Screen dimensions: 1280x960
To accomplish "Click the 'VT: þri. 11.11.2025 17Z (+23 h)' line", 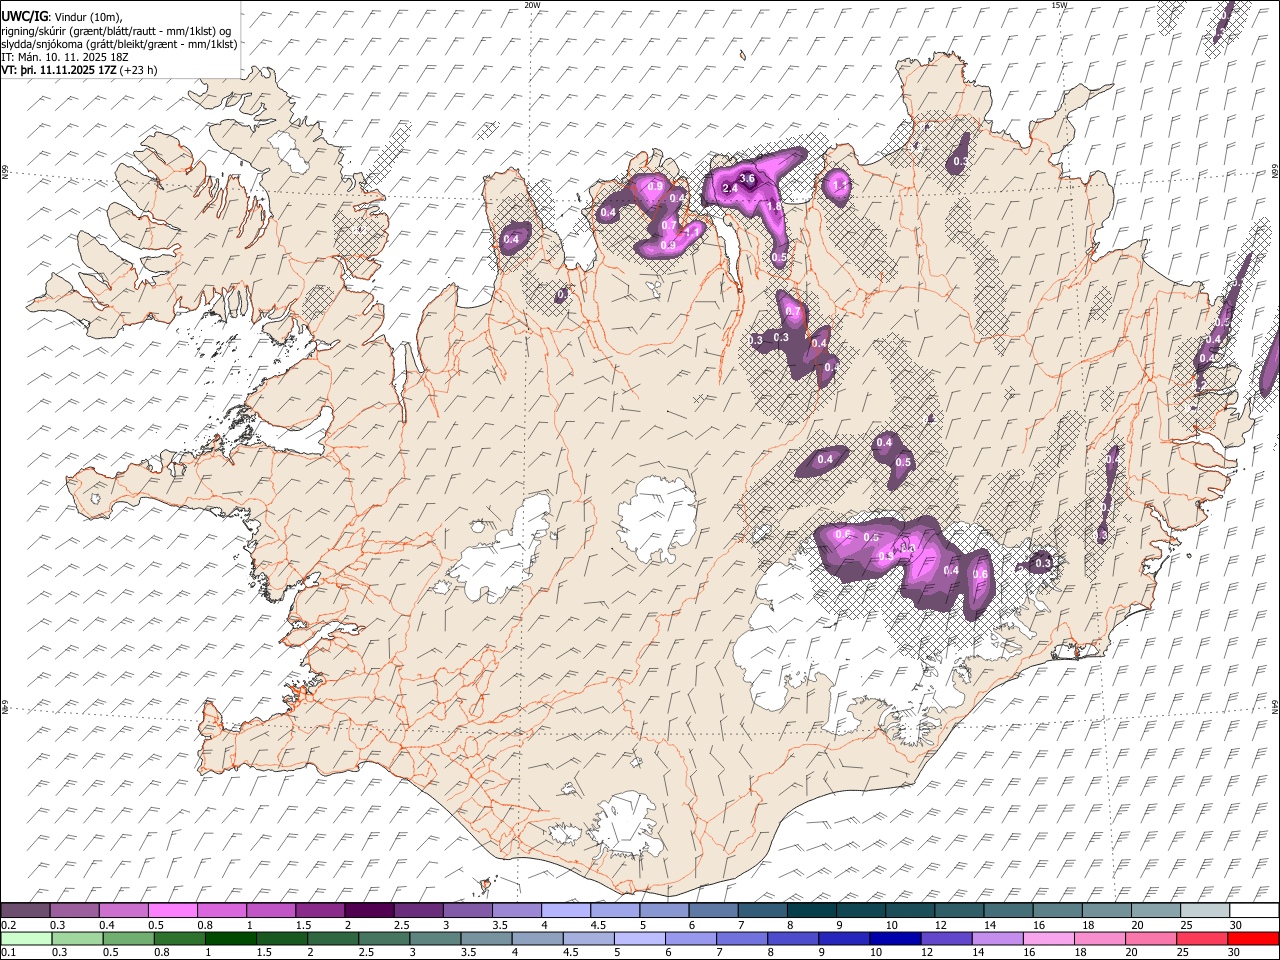I will pos(79,70).
